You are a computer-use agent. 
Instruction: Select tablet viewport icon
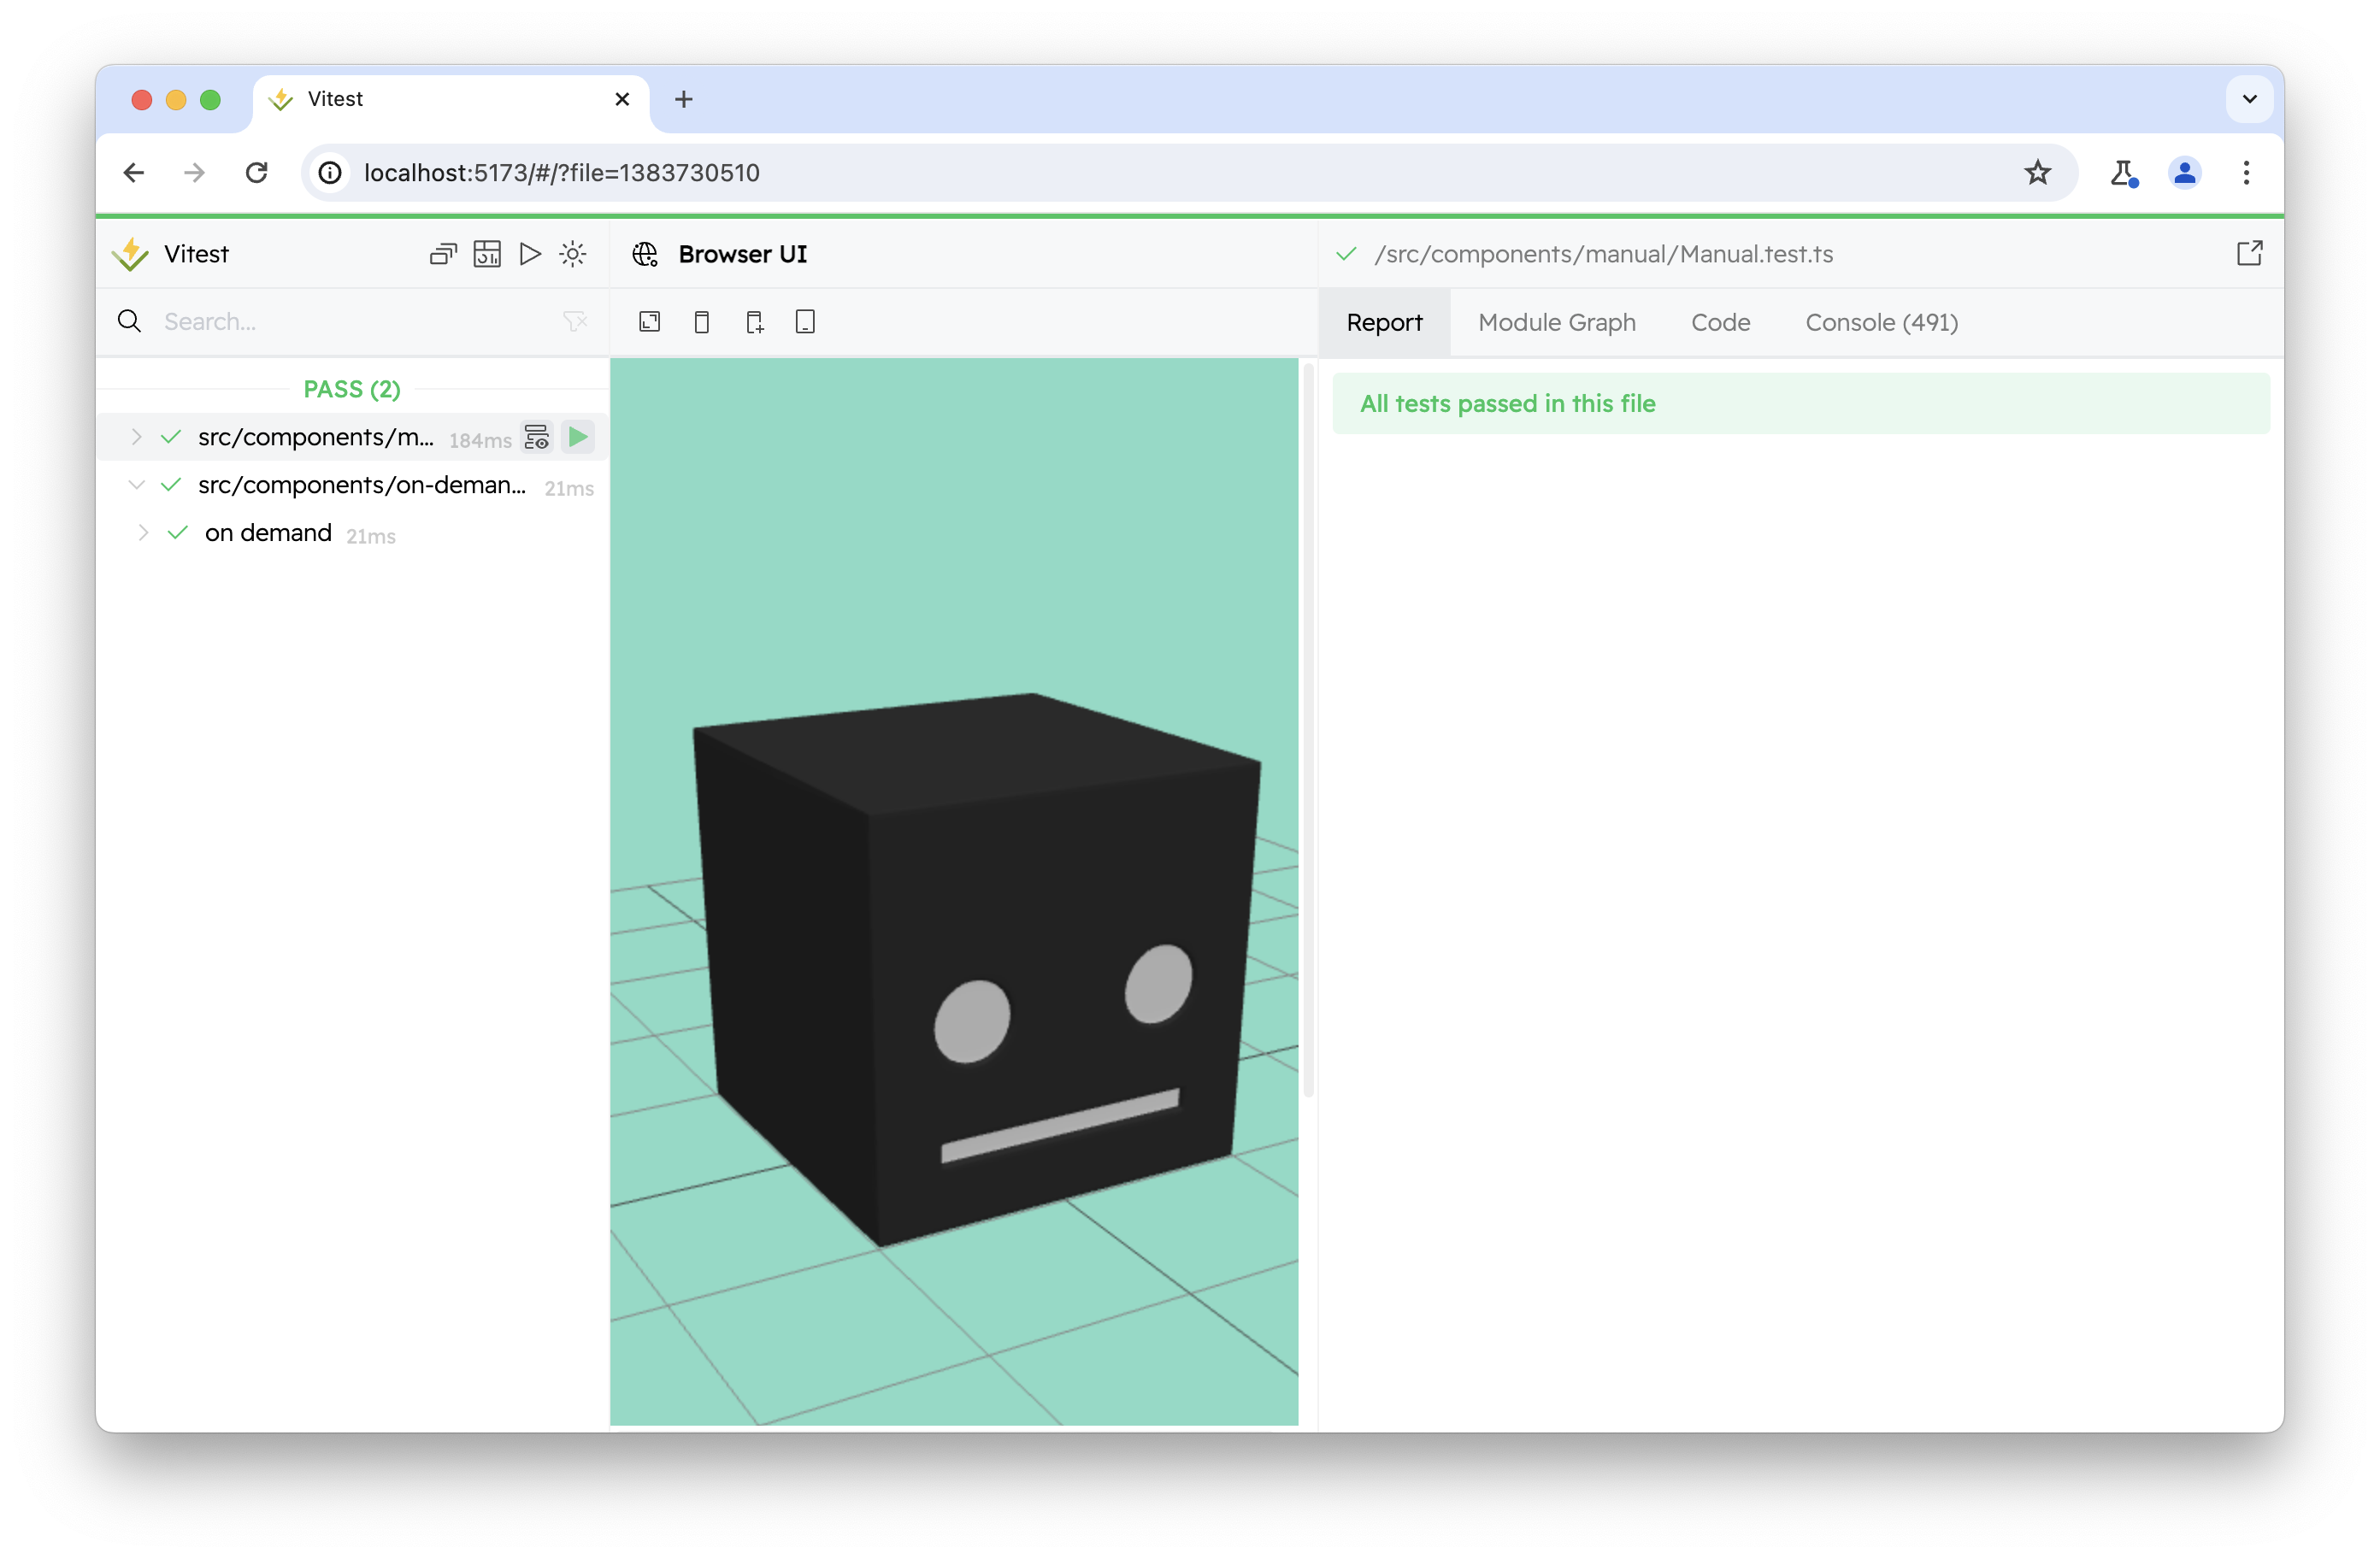(x=805, y=322)
